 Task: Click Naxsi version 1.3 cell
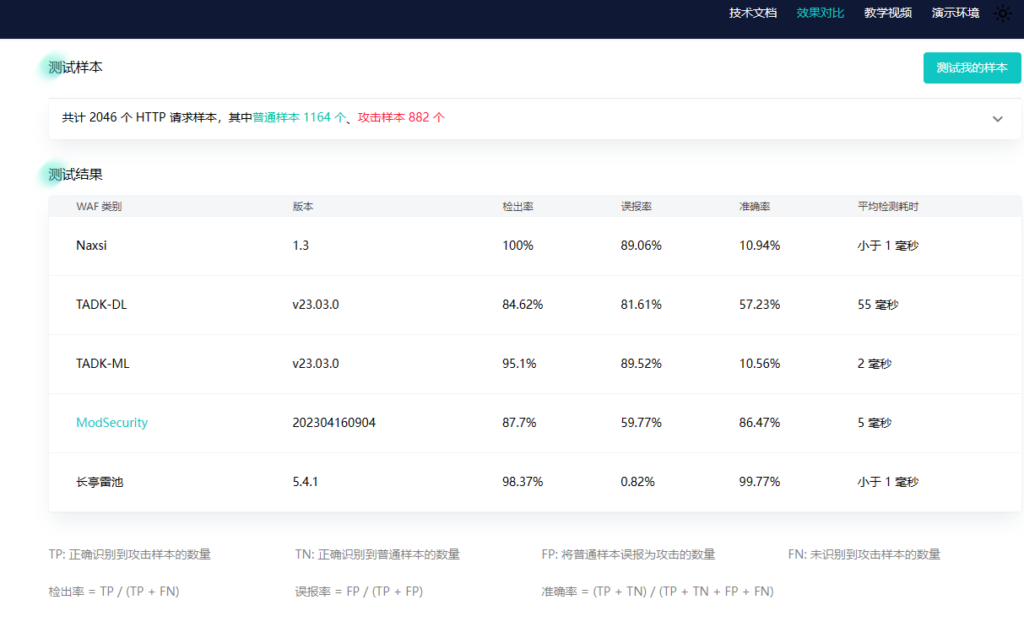[x=300, y=246]
